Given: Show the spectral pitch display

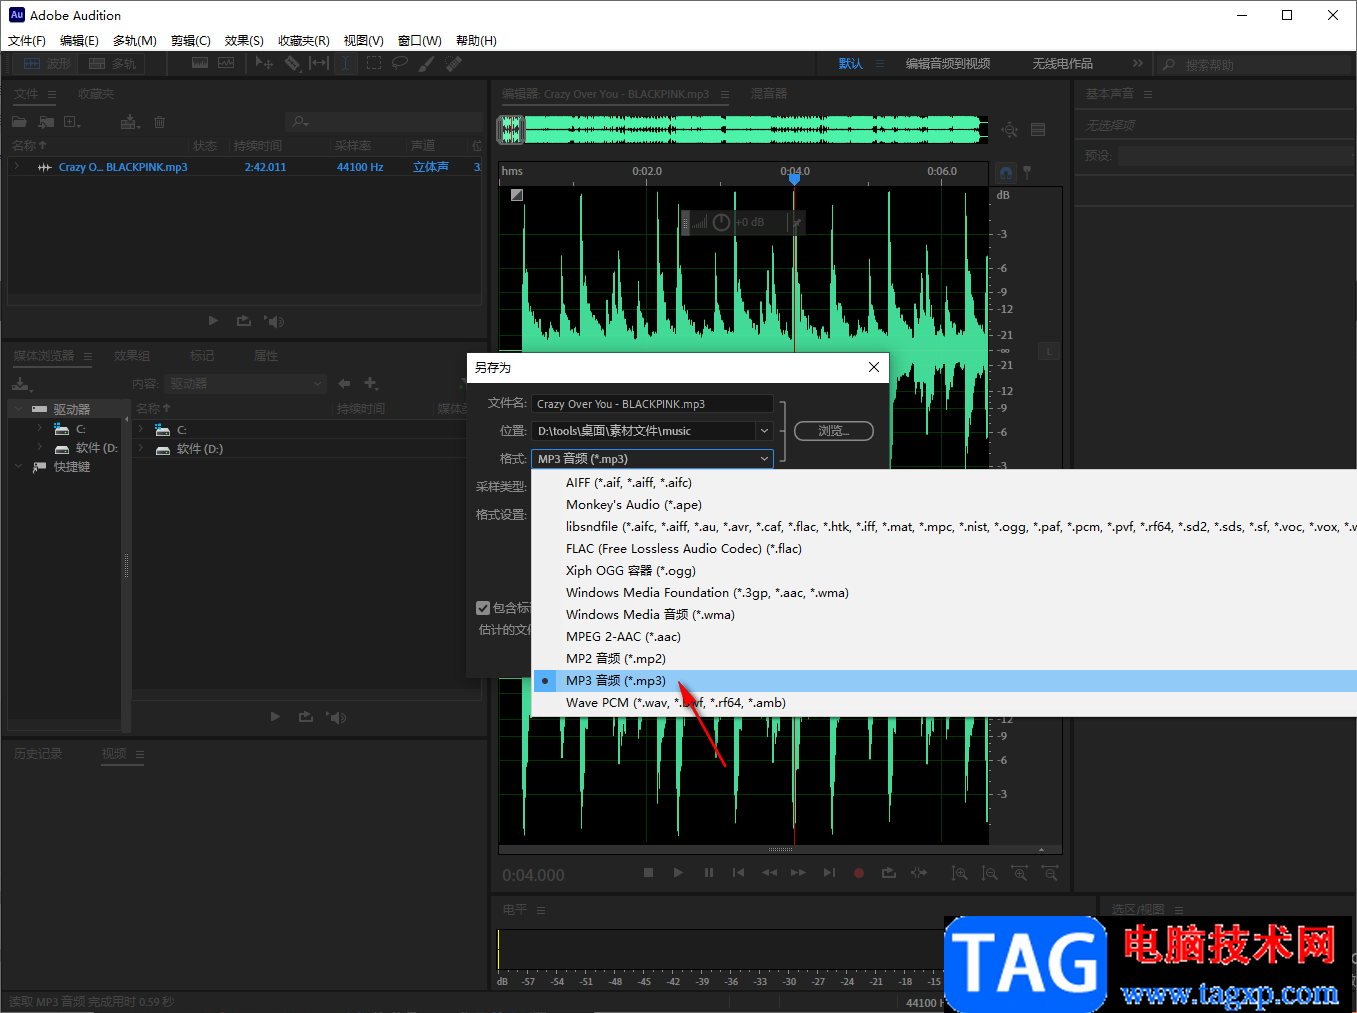Looking at the screenshot, I should pos(226,63).
